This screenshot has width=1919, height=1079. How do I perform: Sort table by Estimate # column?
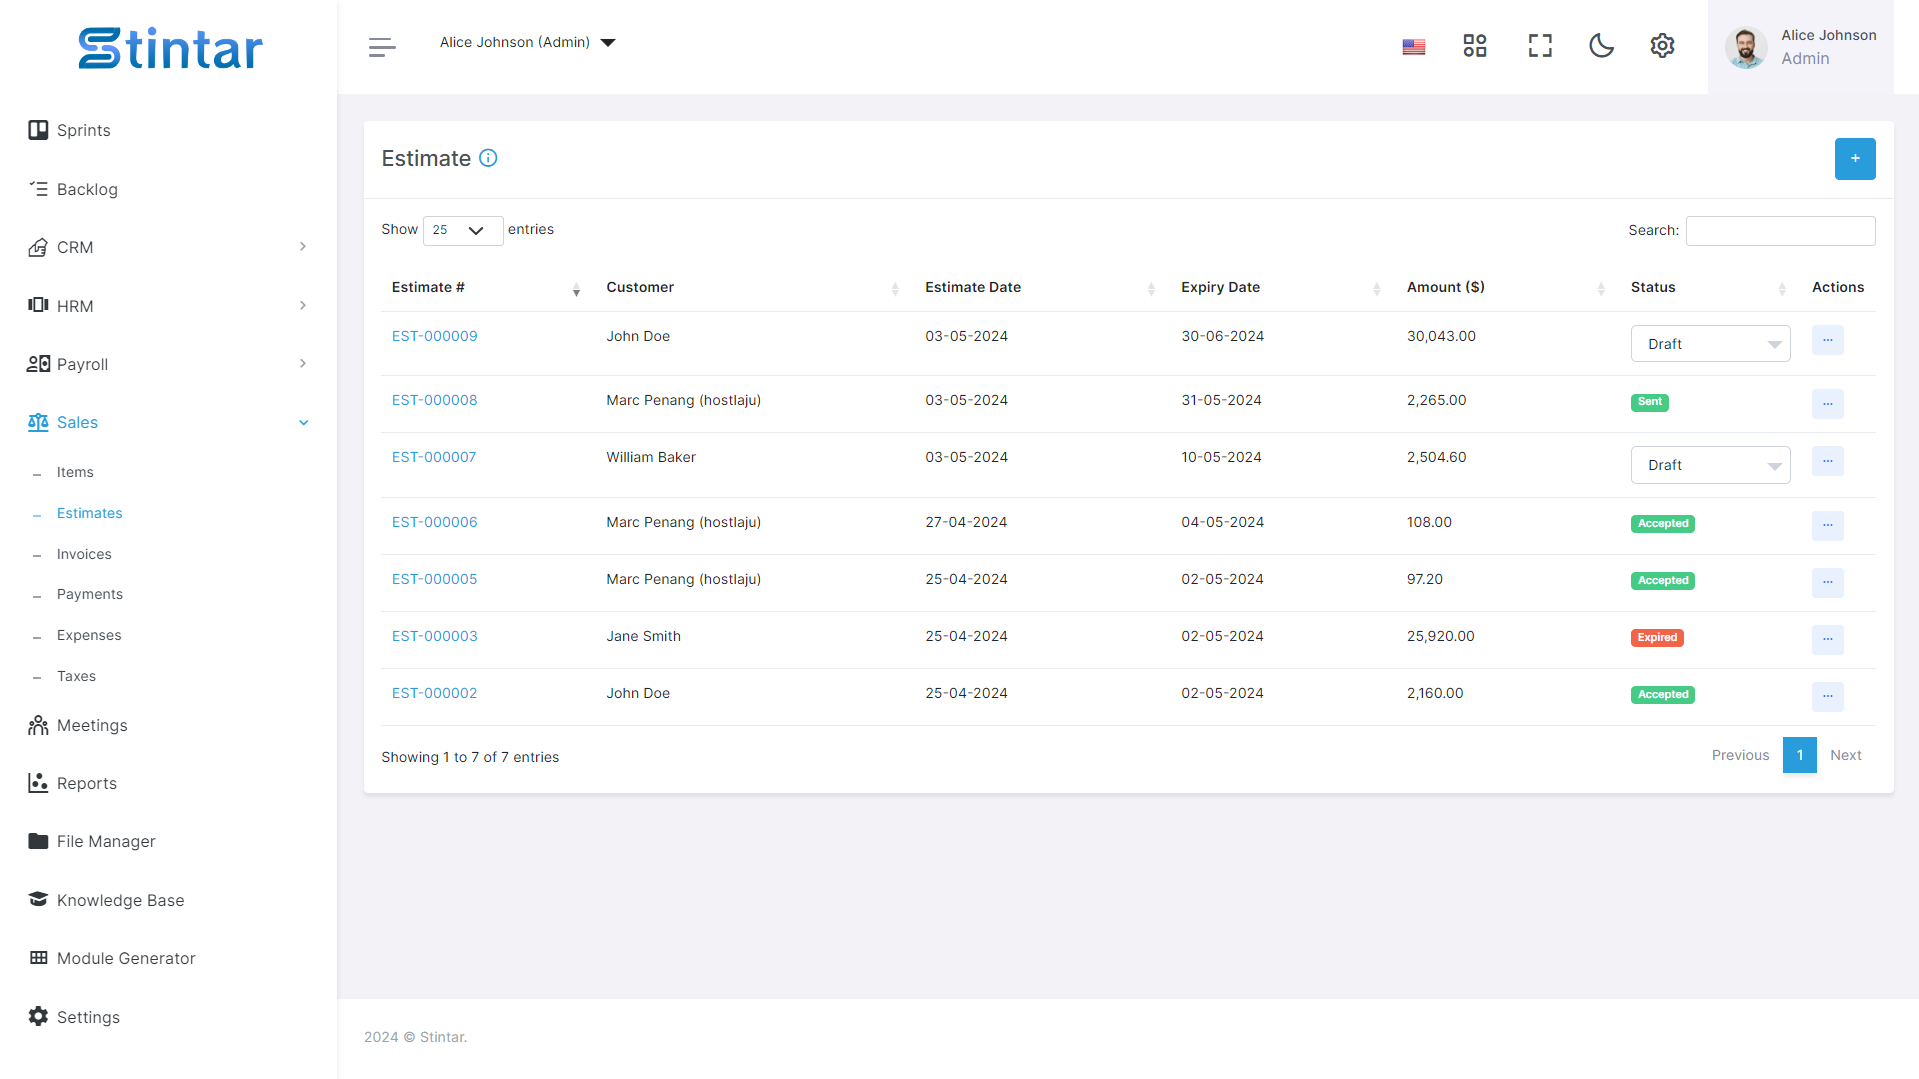pyautogui.click(x=486, y=287)
